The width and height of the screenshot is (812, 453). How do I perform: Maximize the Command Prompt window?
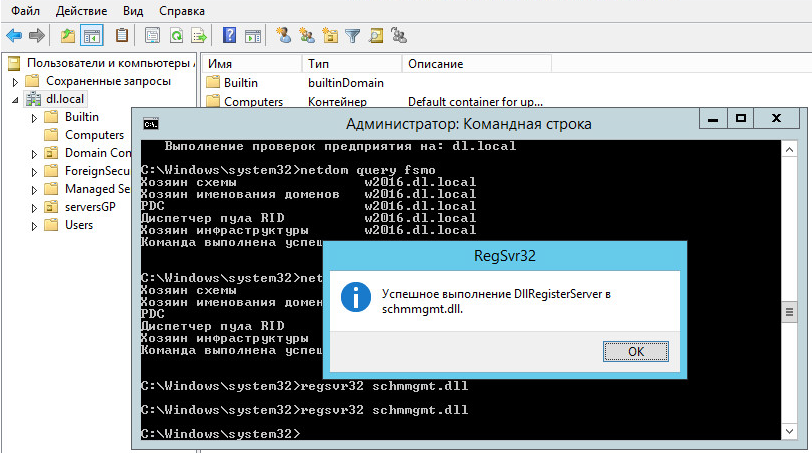pyautogui.click(x=741, y=118)
